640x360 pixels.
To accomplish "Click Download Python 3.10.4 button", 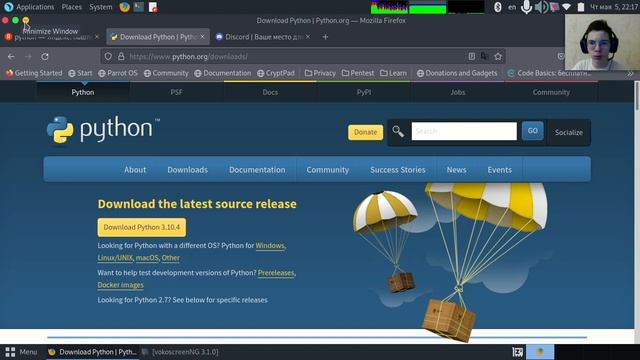I will click(x=142, y=227).
